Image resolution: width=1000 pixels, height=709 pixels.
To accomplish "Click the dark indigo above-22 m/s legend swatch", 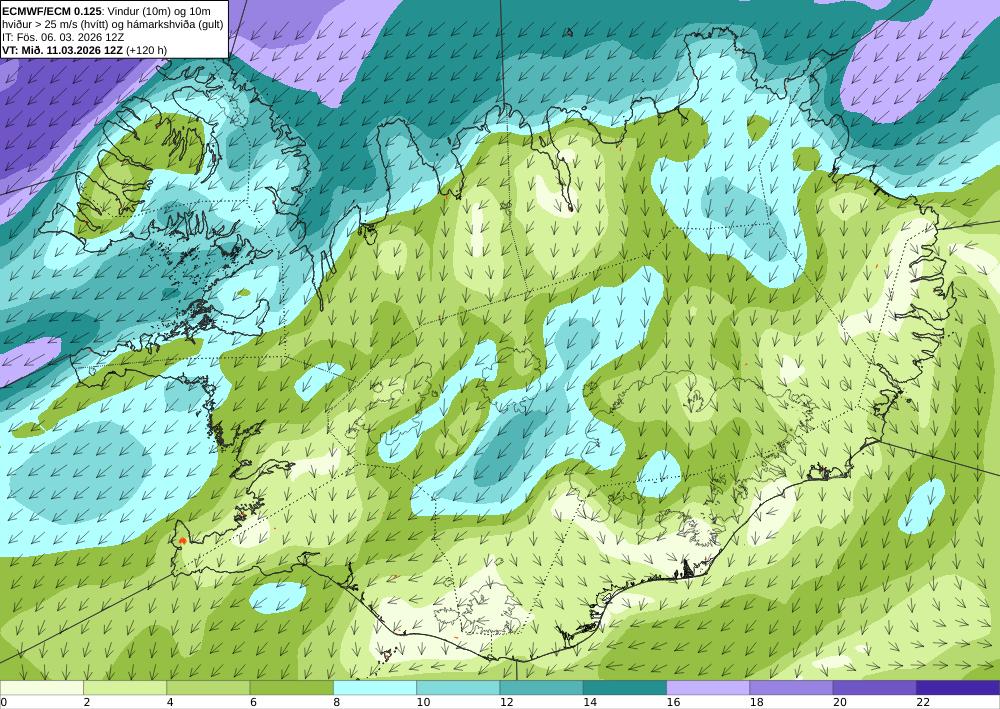I will tap(958, 687).
